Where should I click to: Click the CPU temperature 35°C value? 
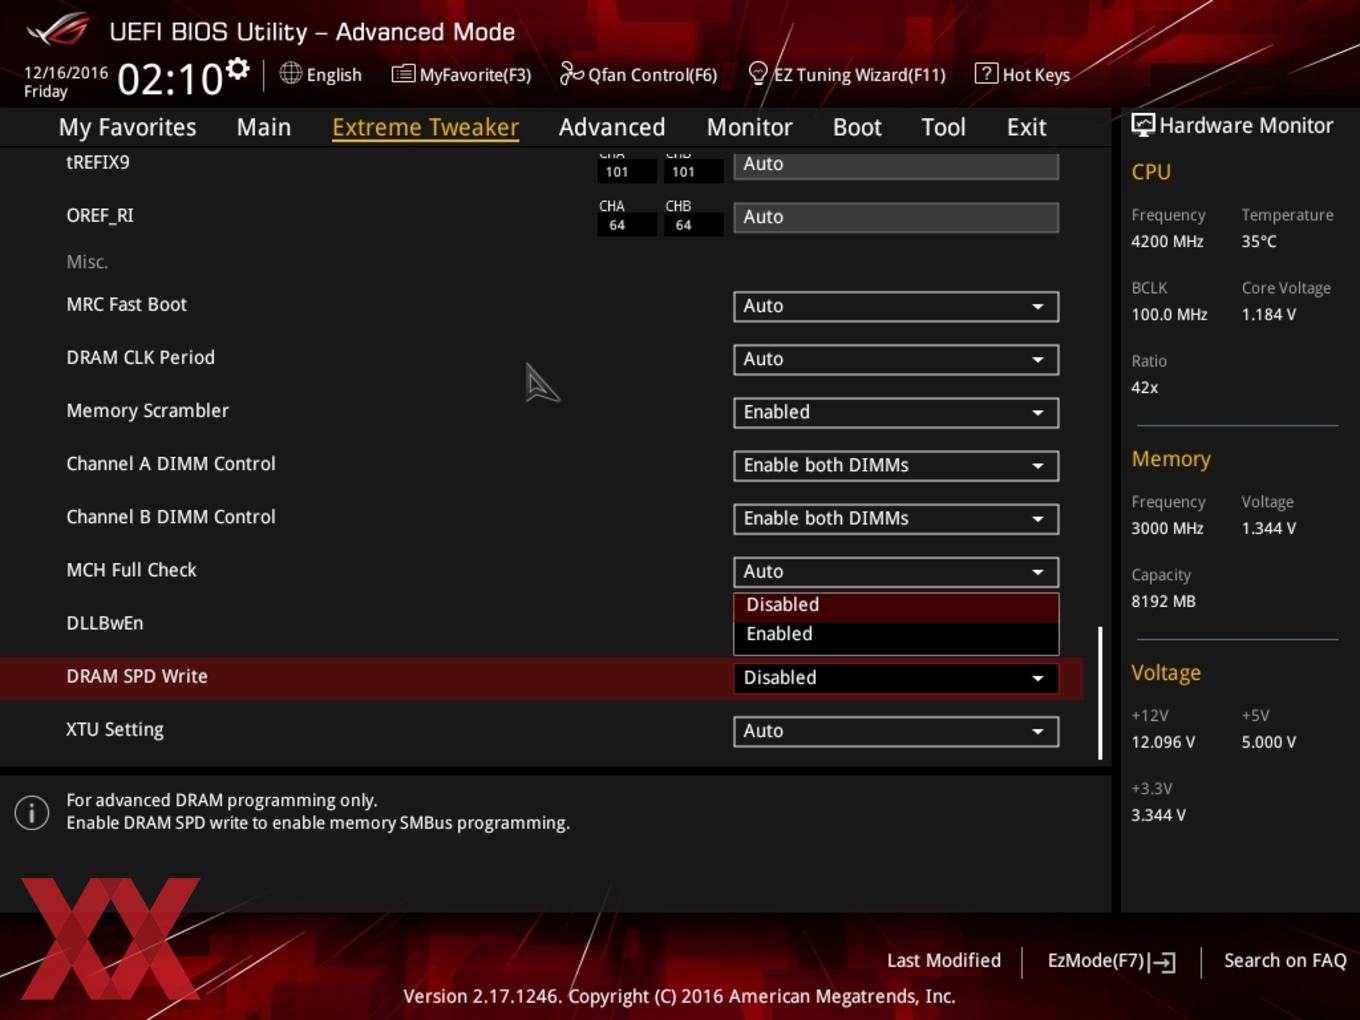[1259, 241]
